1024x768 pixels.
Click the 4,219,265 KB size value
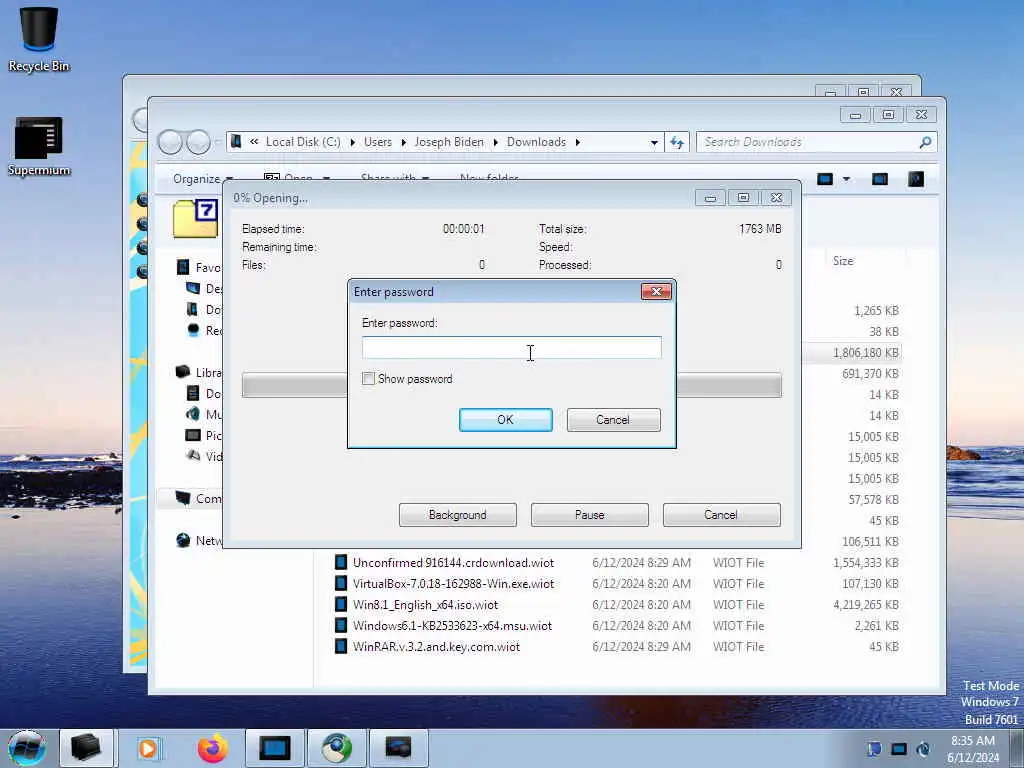tap(865, 605)
